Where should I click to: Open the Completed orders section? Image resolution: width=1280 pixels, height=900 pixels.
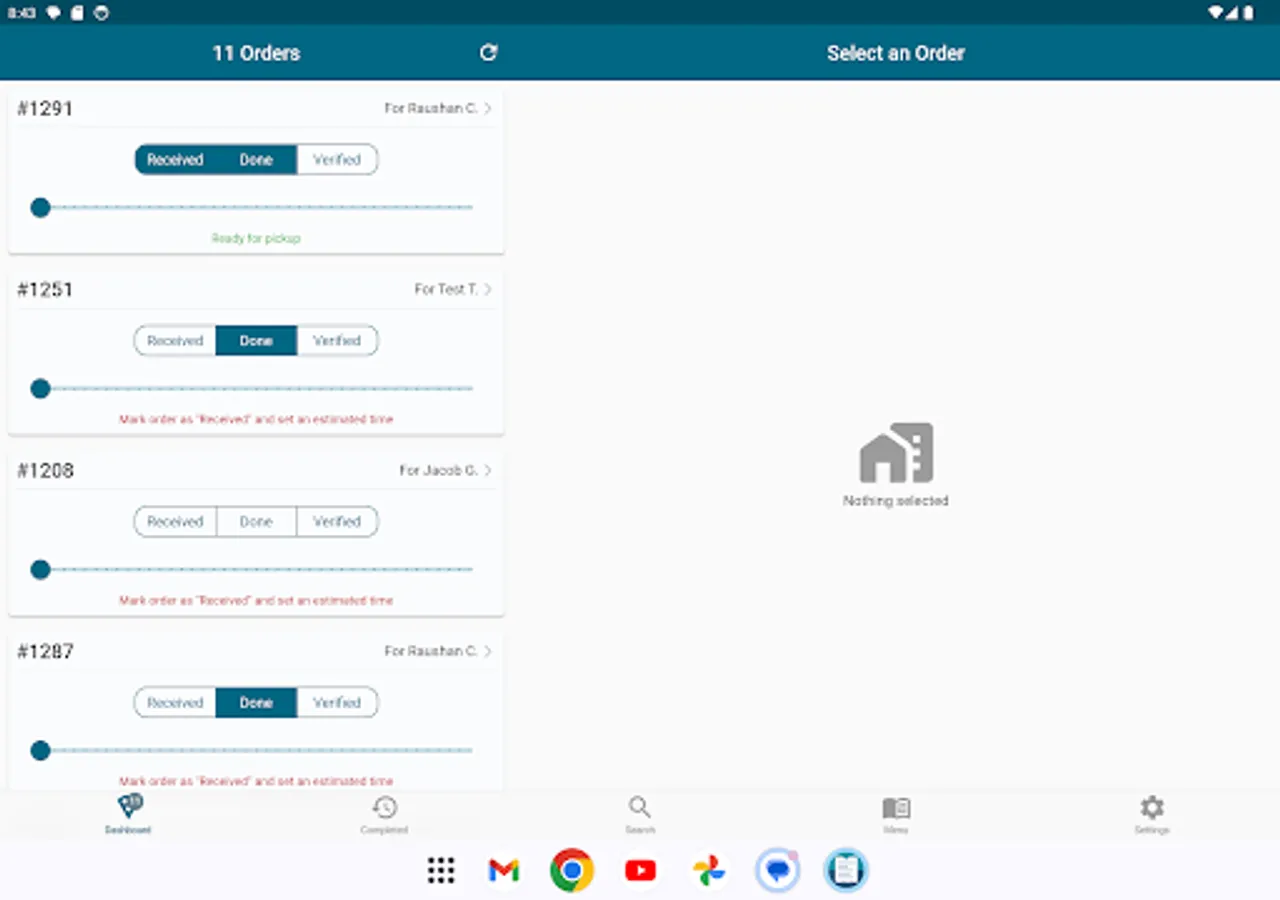coord(384,813)
